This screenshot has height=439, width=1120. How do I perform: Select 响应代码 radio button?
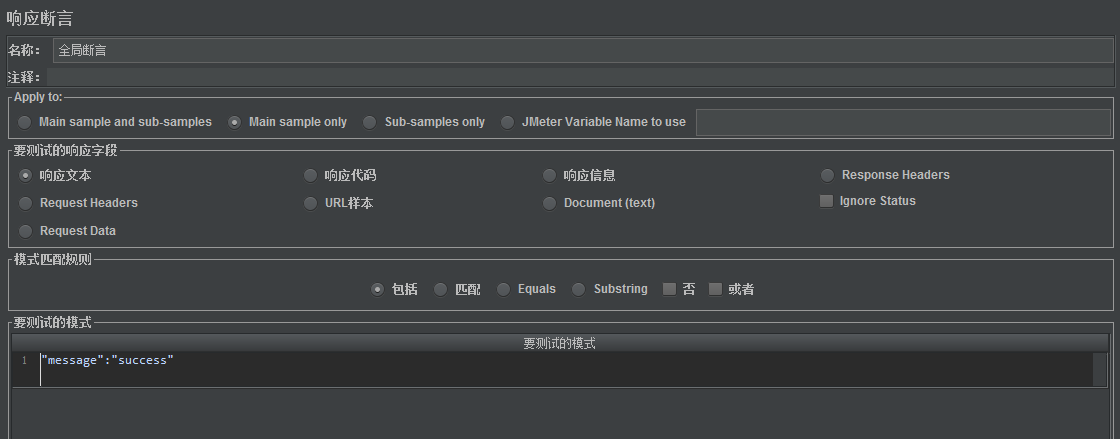pos(311,175)
